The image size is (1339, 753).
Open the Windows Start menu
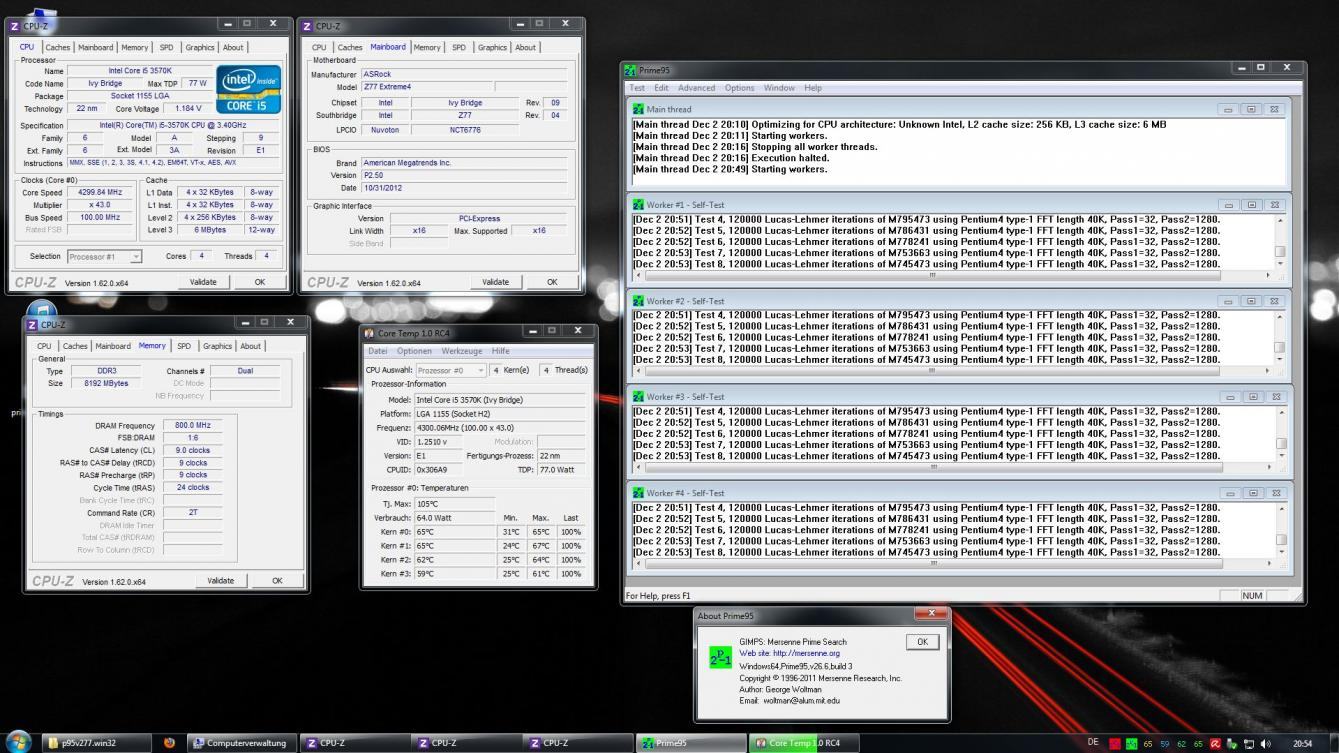point(18,743)
